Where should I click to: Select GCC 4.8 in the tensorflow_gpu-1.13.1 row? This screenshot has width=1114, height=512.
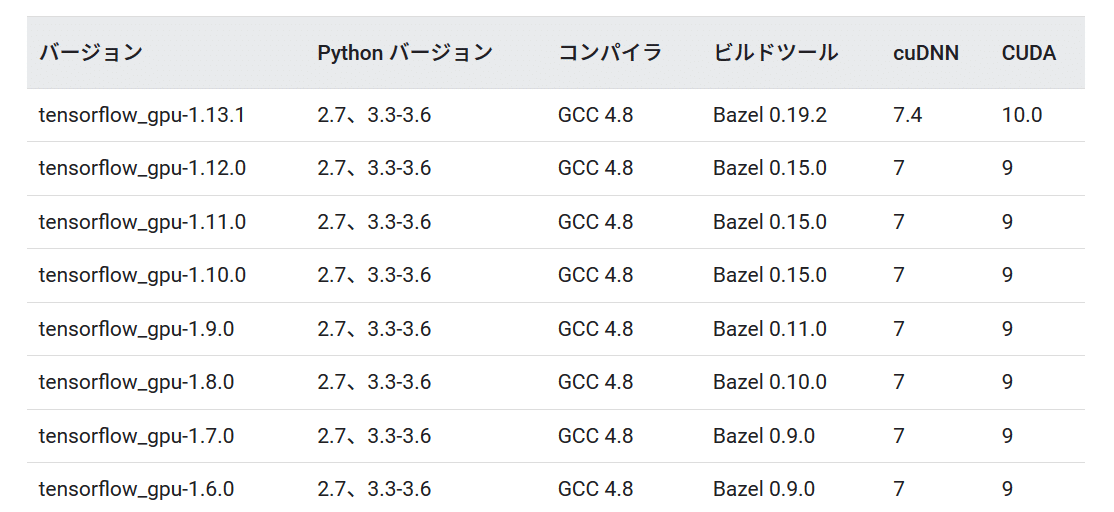[595, 115]
